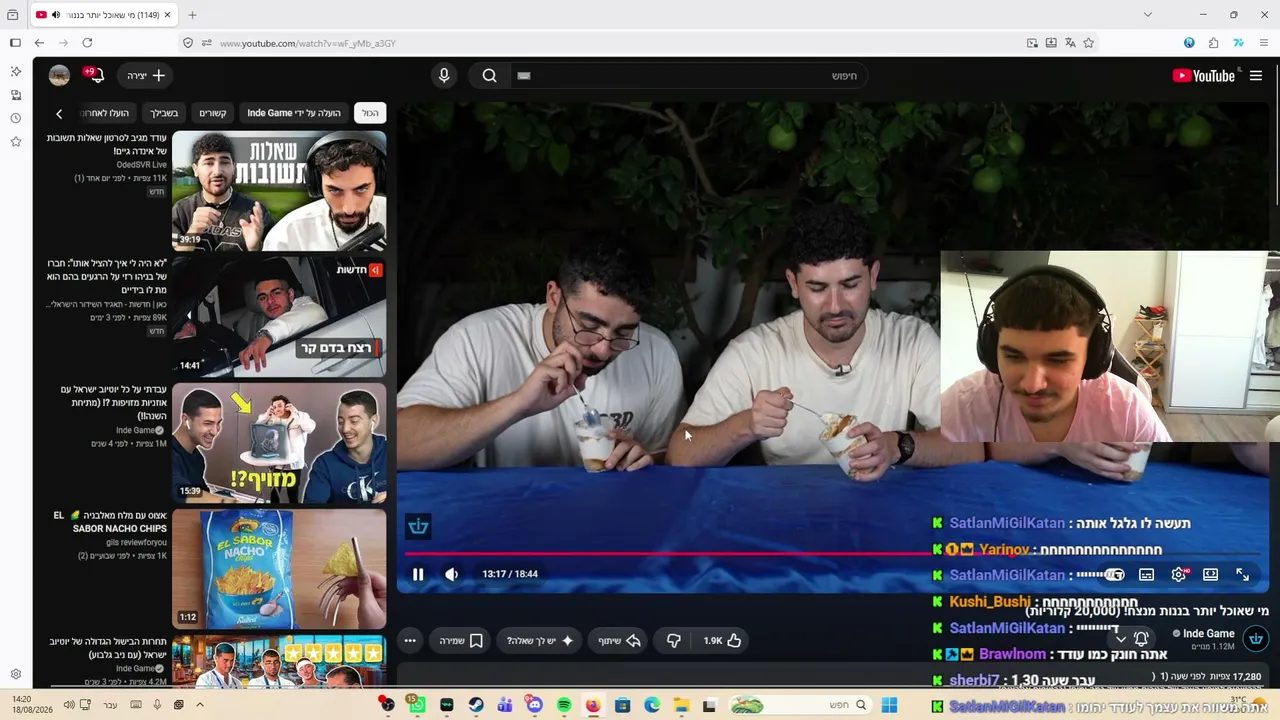This screenshot has width=1280, height=720.
Task: Dislike the video with thumbs down
Action: (674, 640)
